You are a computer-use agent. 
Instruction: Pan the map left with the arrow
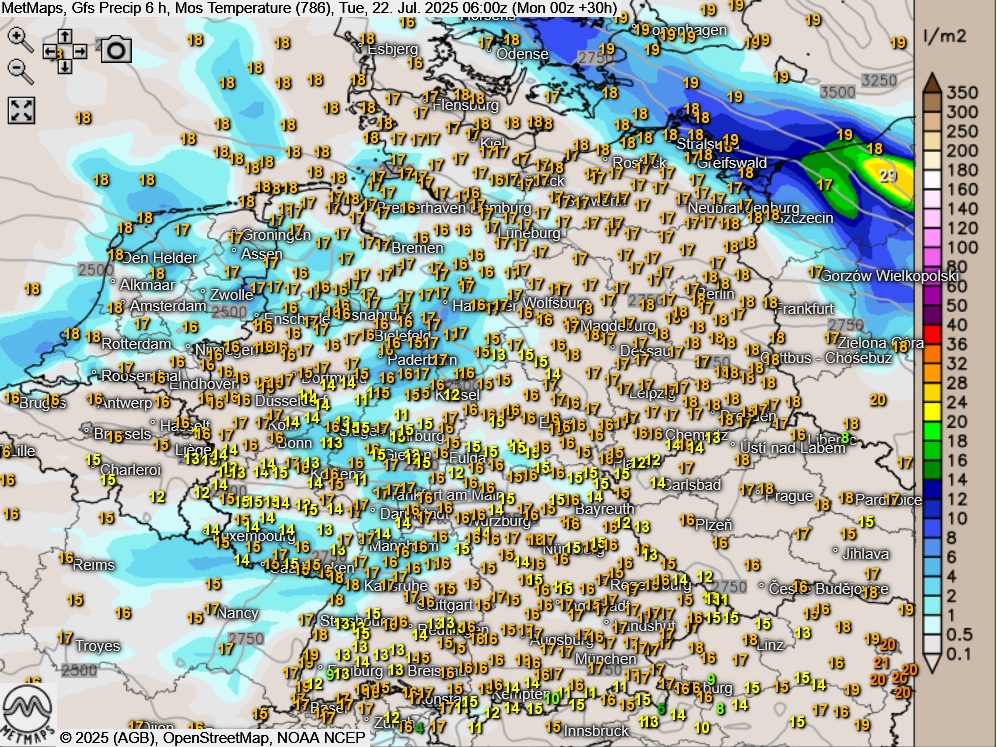point(50,51)
